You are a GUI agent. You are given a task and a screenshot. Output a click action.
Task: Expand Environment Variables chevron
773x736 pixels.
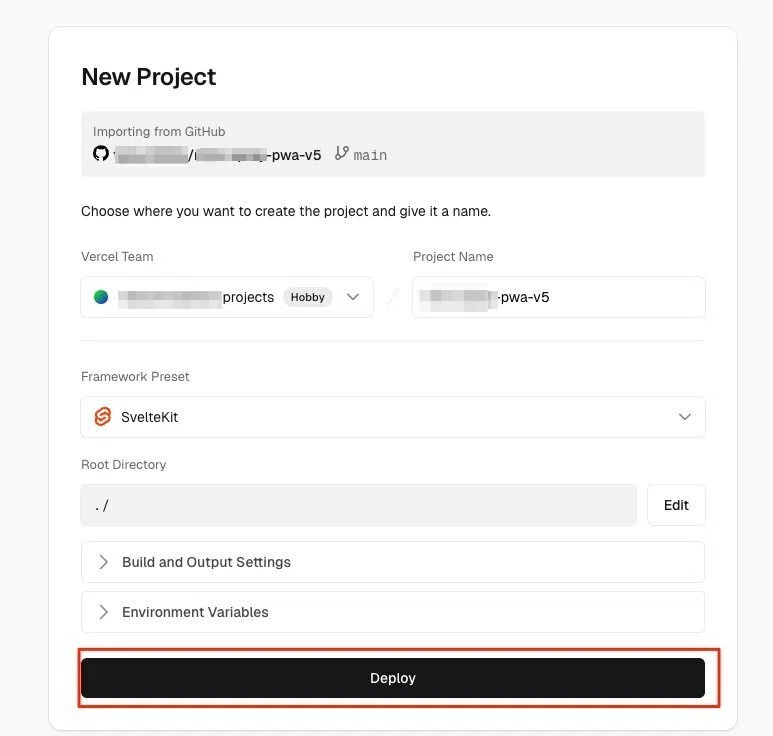pos(103,612)
